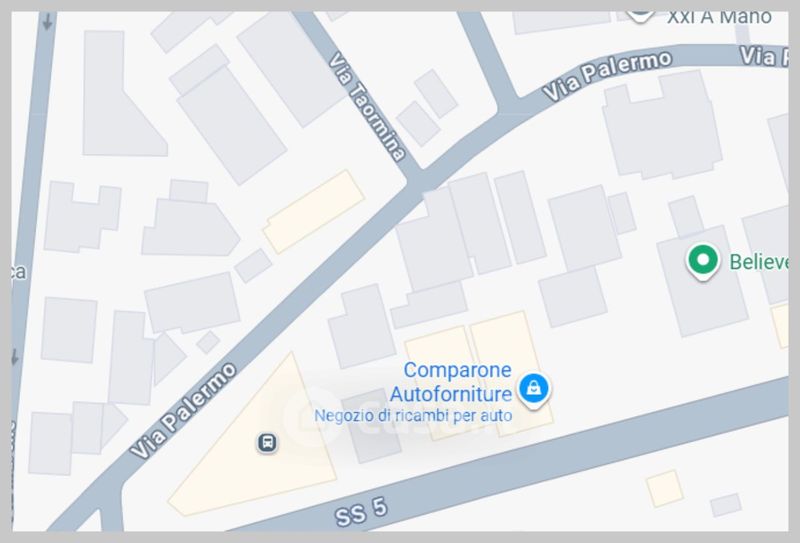Click the long yellow highlighted building near Via Taormina
Viewport: 800px width, 543px height.
coord(314,211)
